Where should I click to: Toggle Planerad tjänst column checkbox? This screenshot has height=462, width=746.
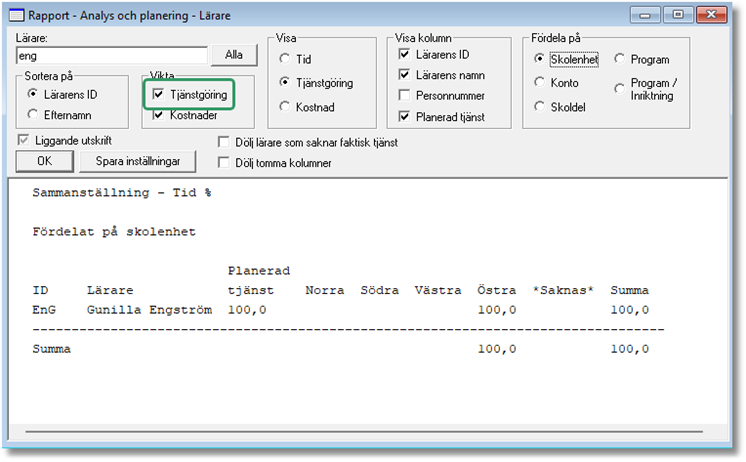[404, 117]
